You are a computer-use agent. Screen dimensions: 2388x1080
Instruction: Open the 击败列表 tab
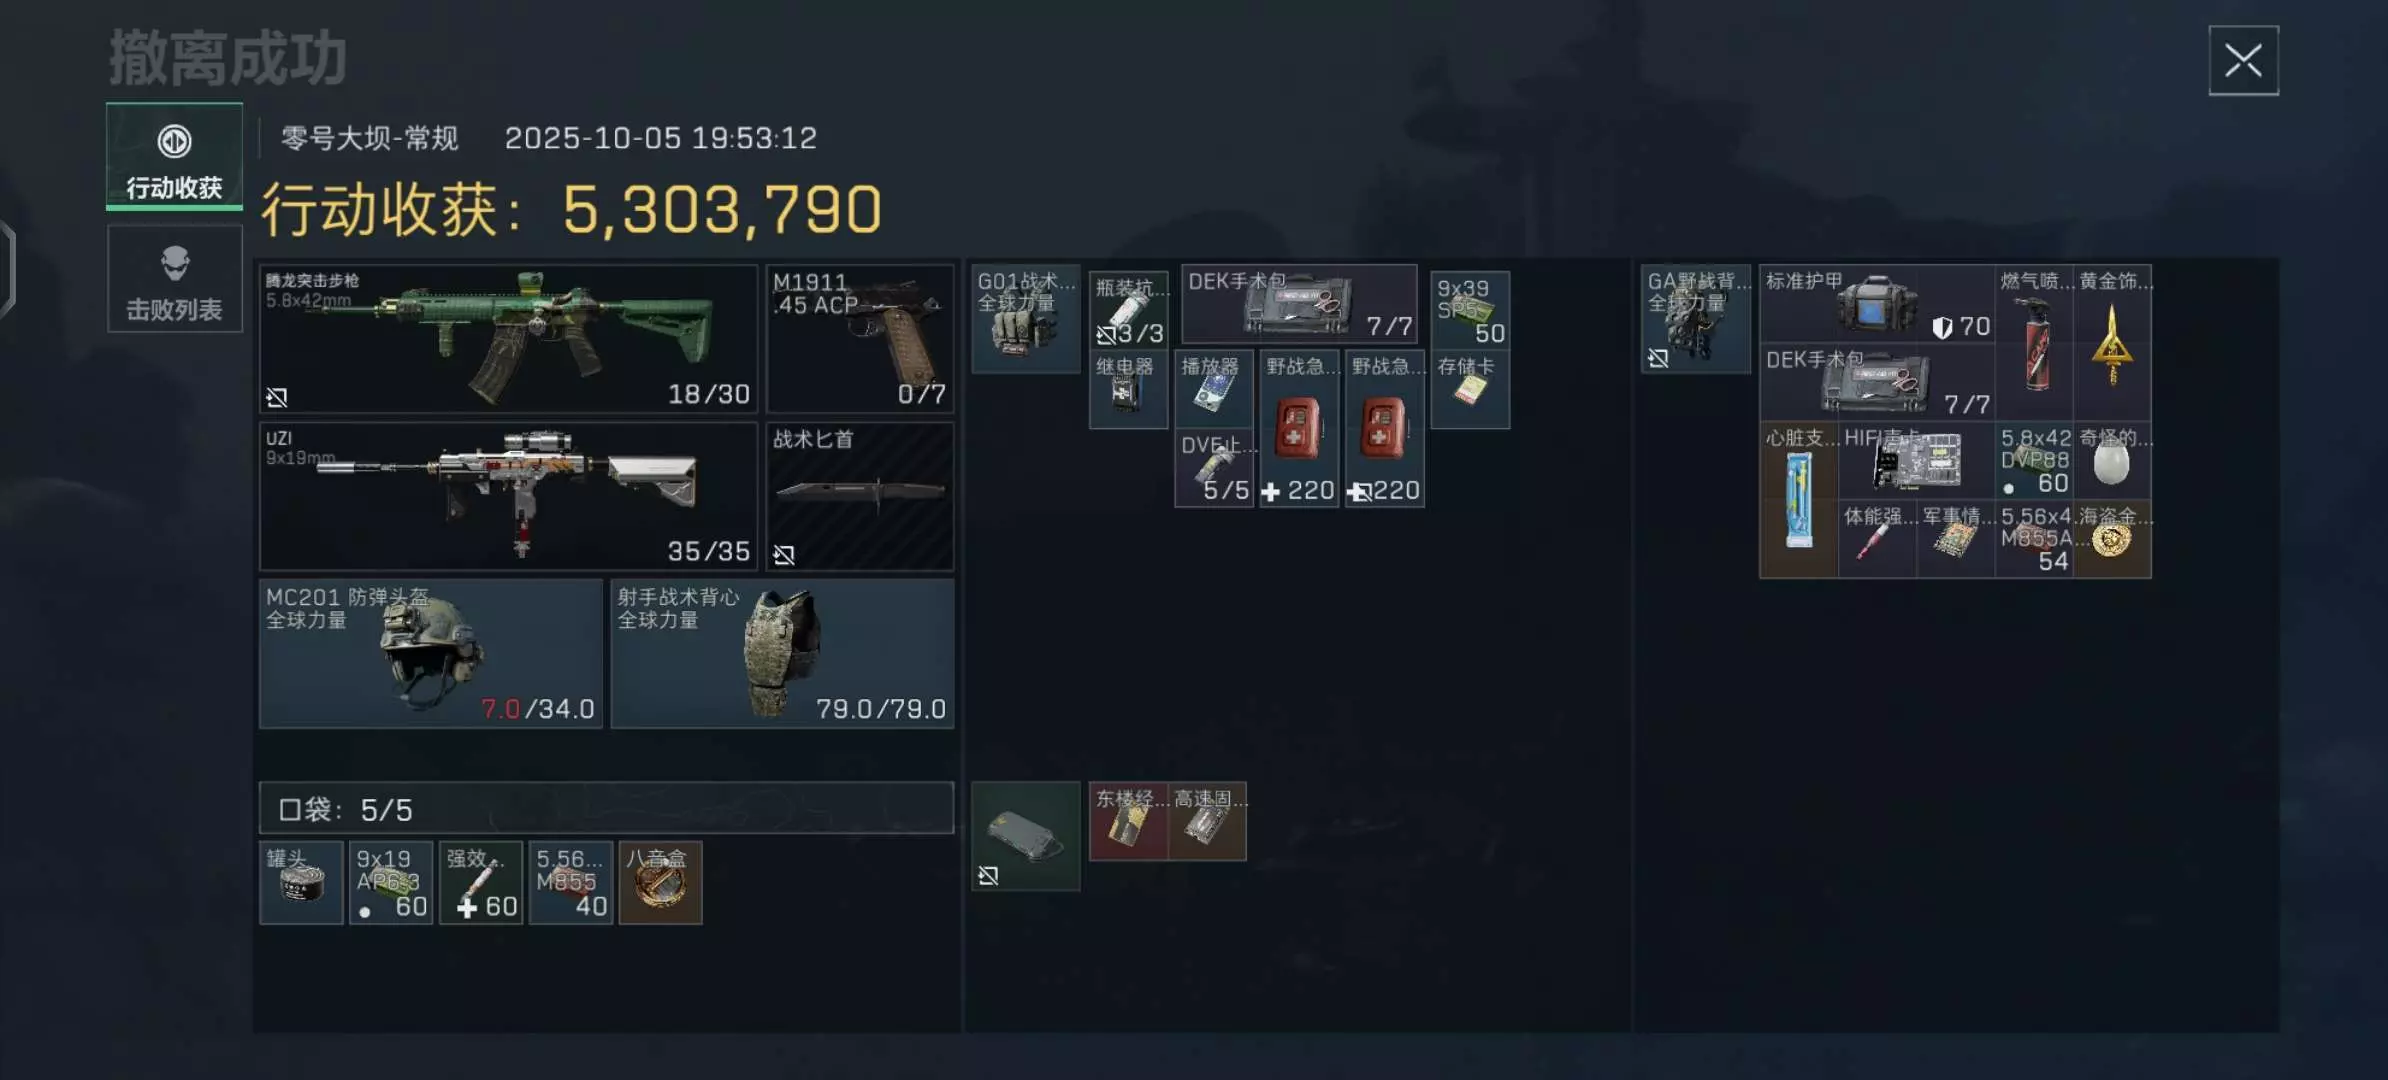[x=174, y=278]
